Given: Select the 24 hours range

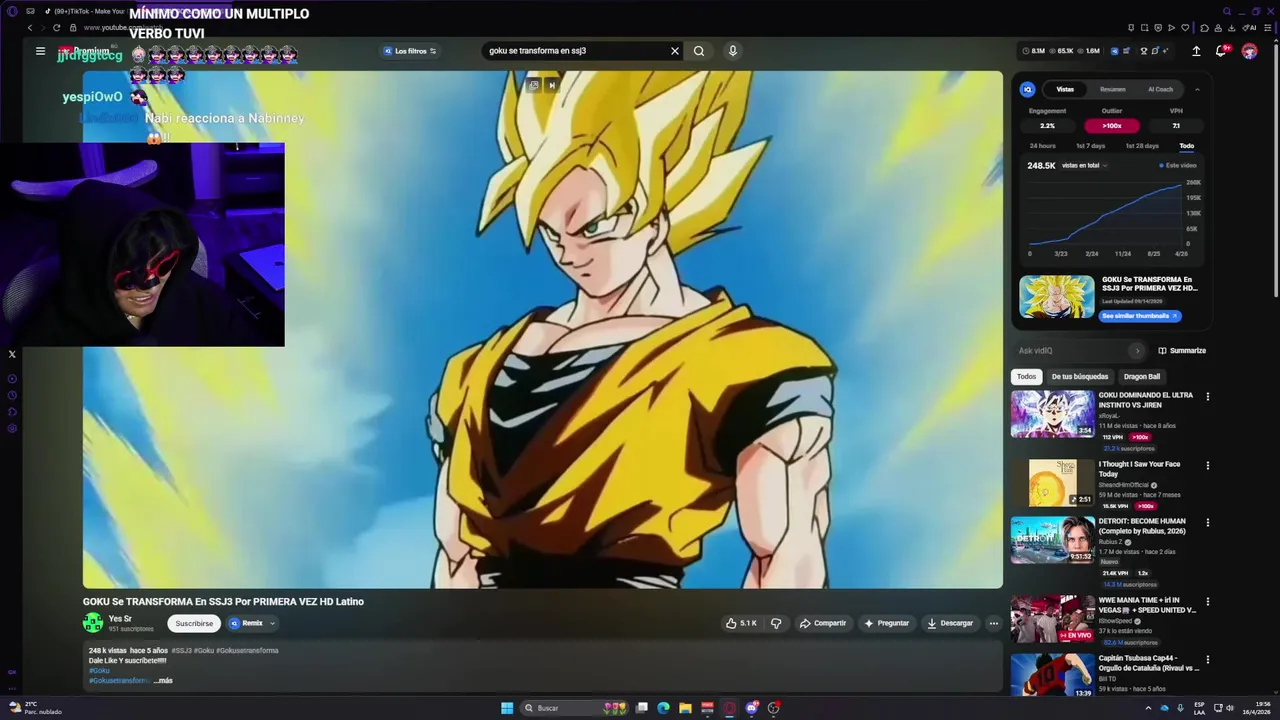Looking at the screenshot, I should pos(1042,146).
